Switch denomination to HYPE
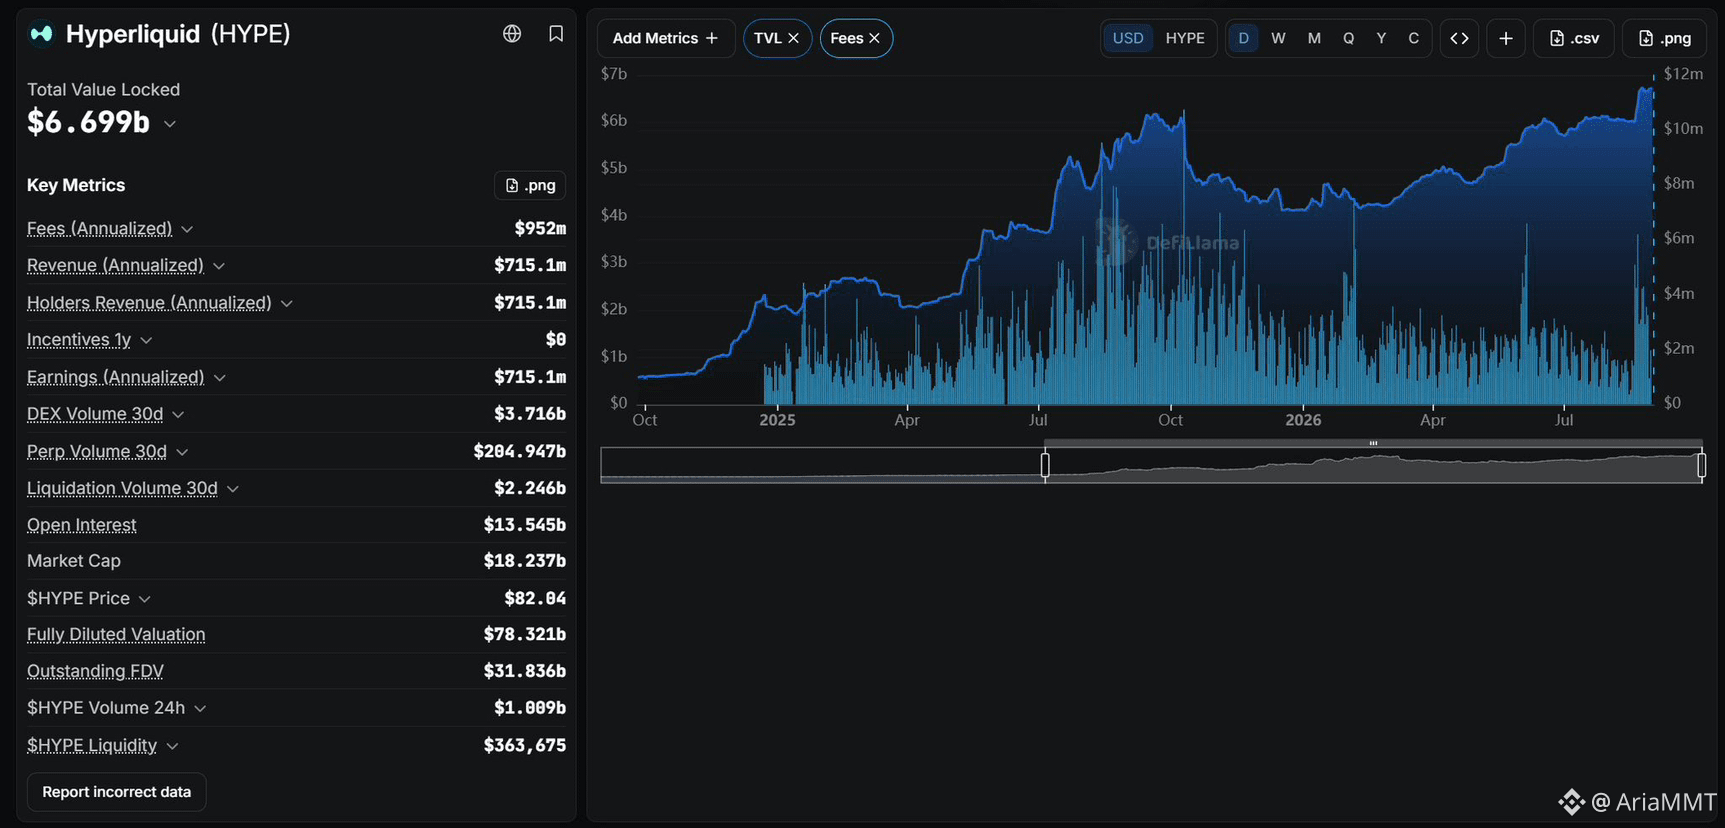The height and width of the screenshot is (828, 1725). click(x=1185, y=38)
